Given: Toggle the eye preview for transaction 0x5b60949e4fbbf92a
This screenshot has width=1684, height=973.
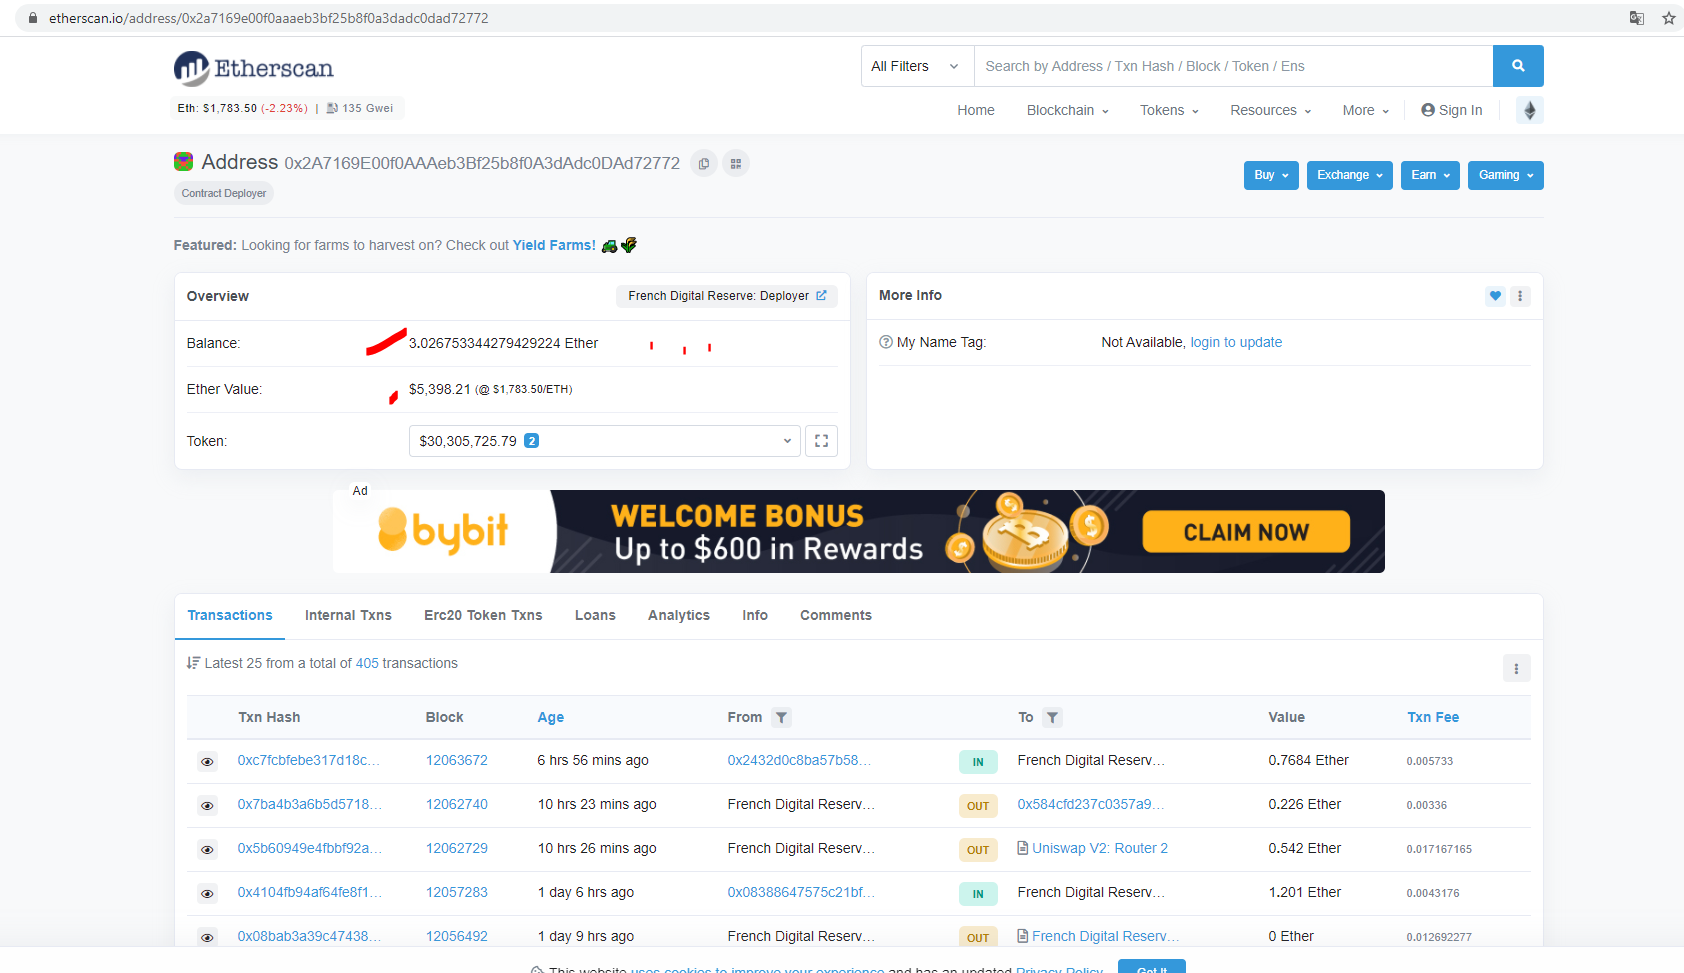Looking at the screenshot, I should (x=207, y=850).
